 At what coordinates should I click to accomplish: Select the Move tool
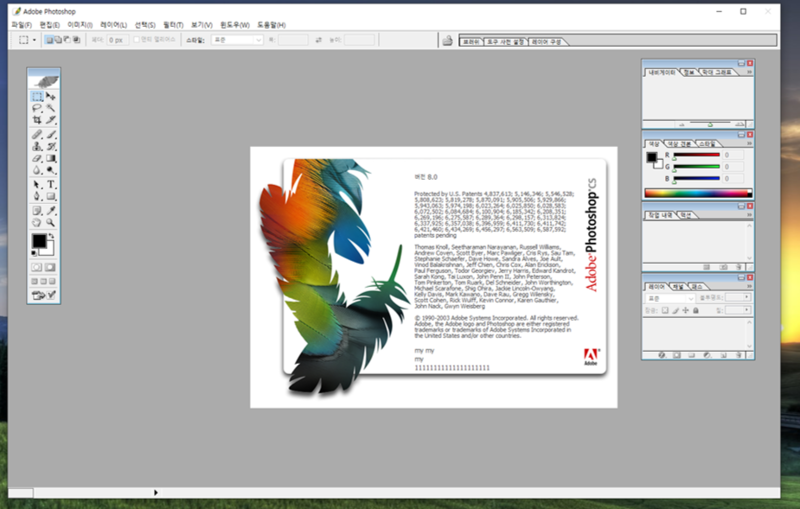click(x=51, y=96)
